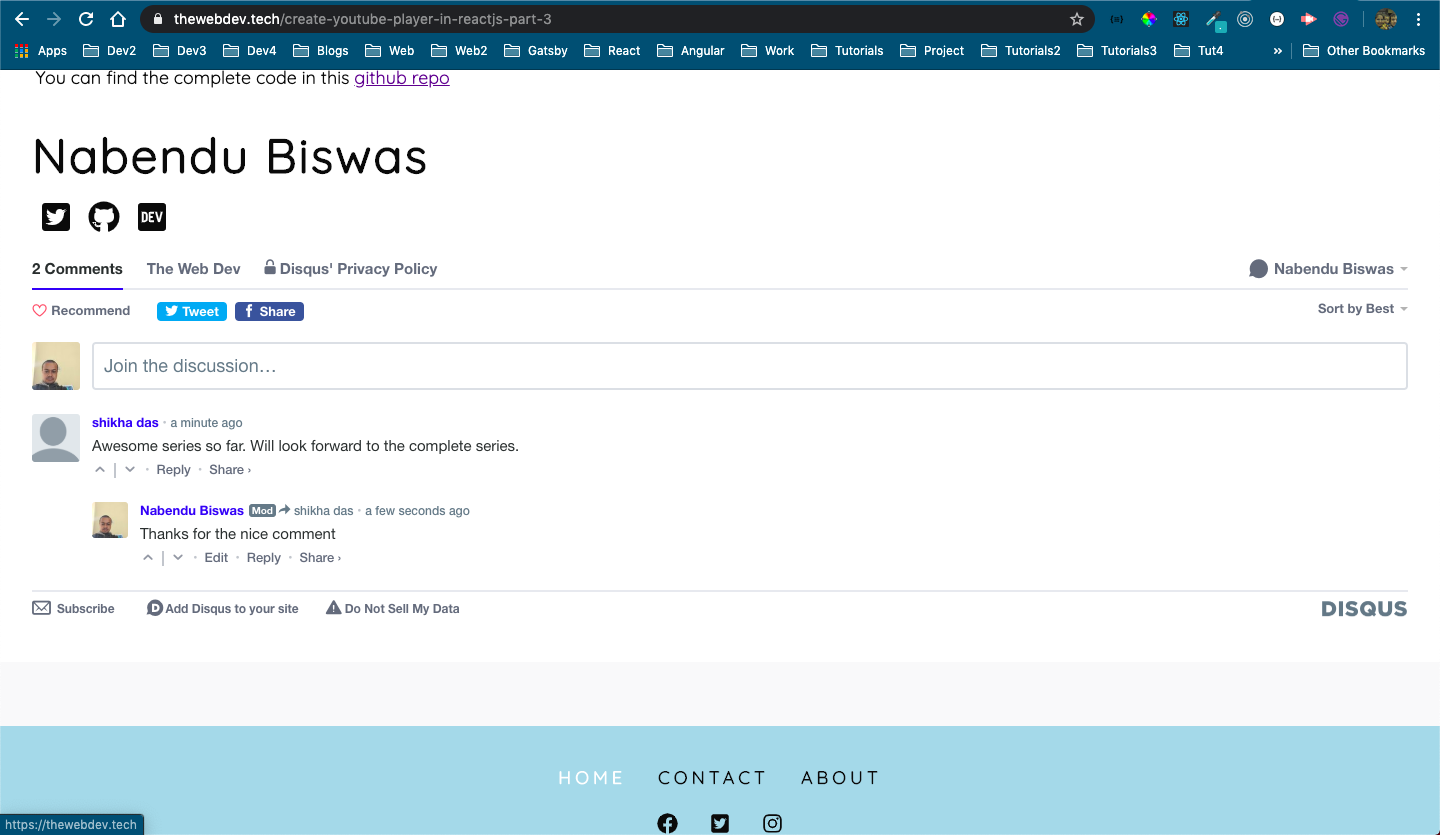Click the React DevTools extension icon
Screen dimensions: 1440x835
1181,19
